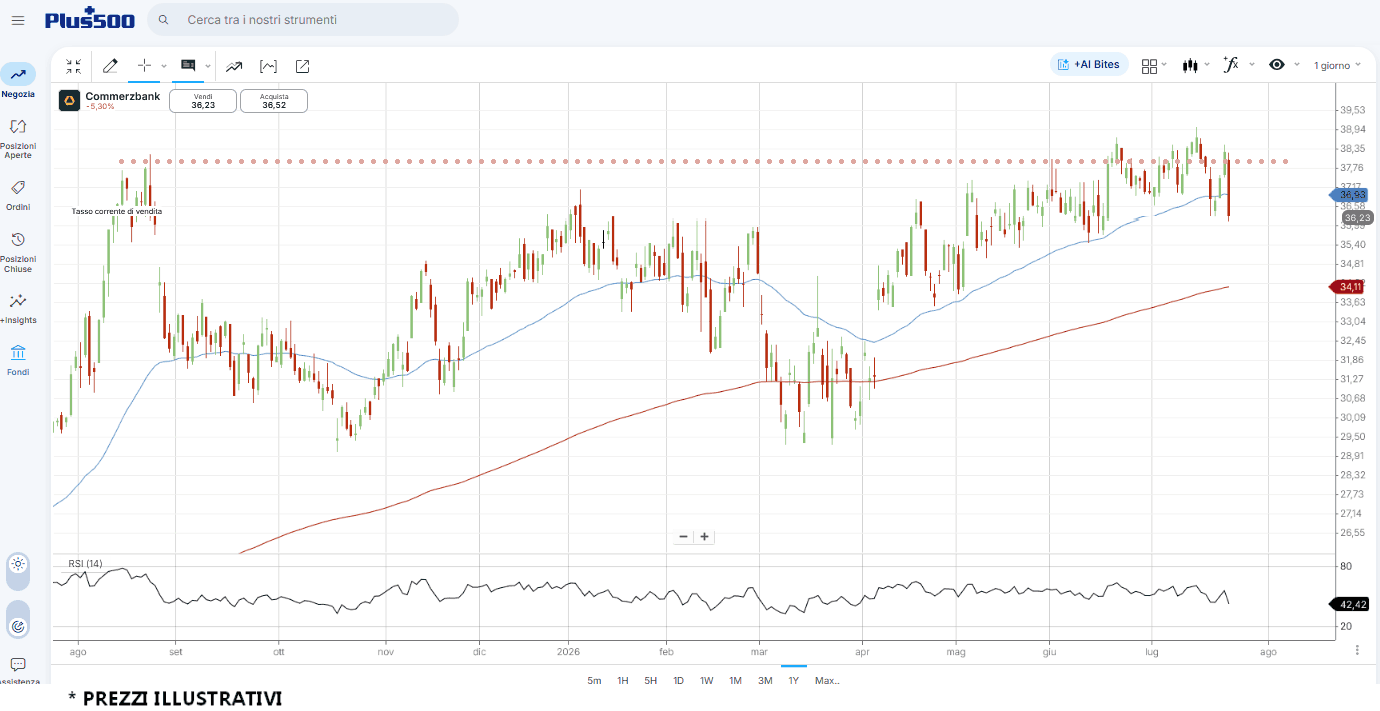1380x711 pixels.
Task: Open the 1 giorno interval dropdown
Action: point(1338,65)
